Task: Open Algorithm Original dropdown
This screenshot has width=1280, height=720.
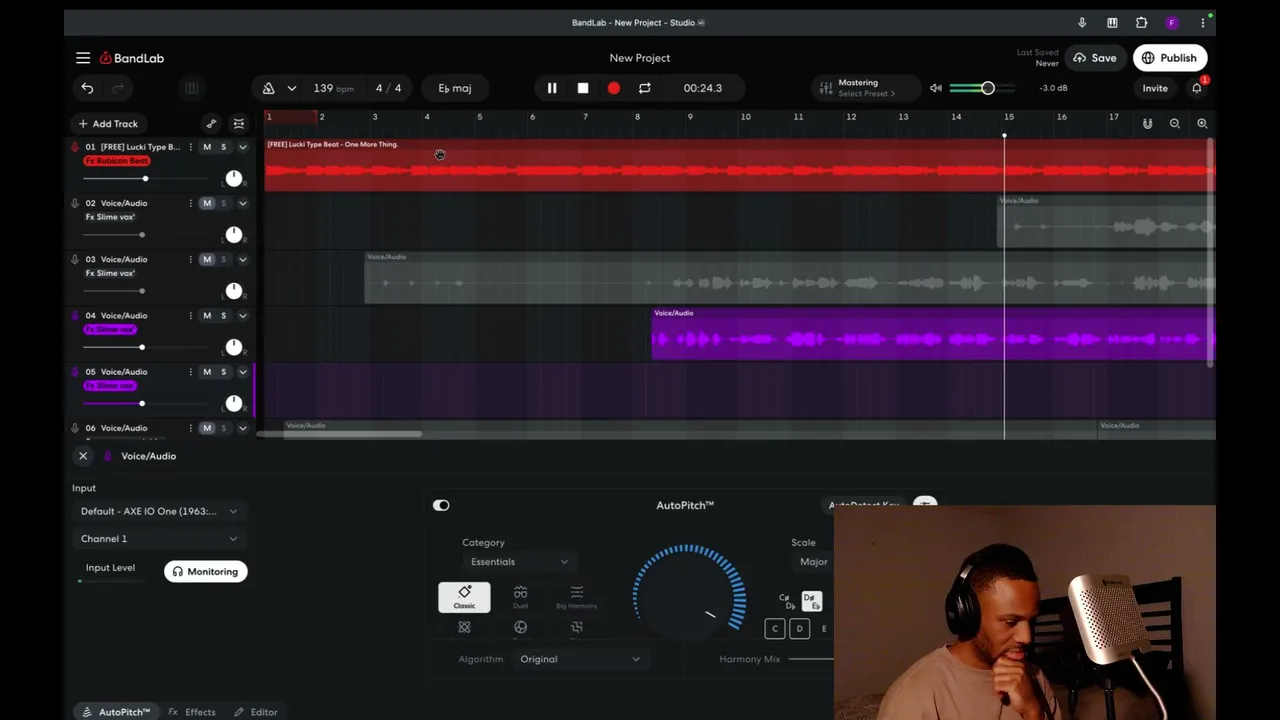Action: click(580, 659)
